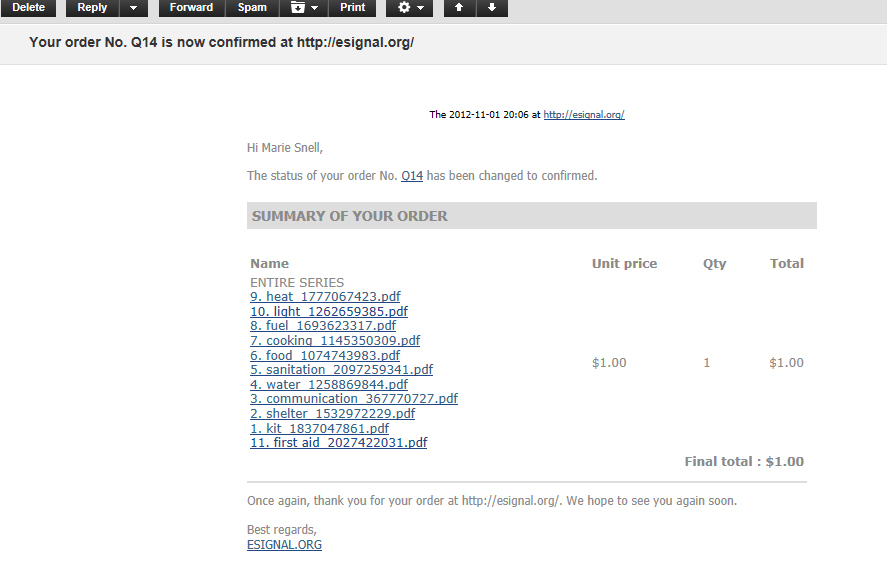Visit the ESIGNAL.ORG signature link
The height and width of the screenshot is (575, 887).
[x=285, y=545]
